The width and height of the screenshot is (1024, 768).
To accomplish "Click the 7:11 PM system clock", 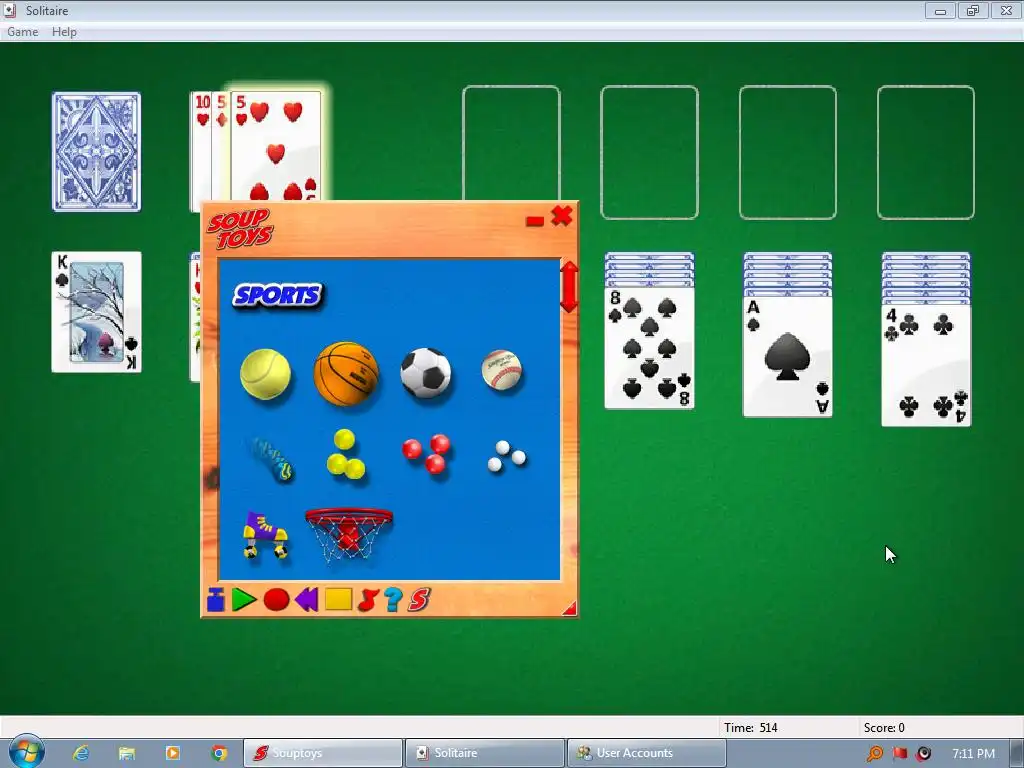I will click(x=973, y=754).
